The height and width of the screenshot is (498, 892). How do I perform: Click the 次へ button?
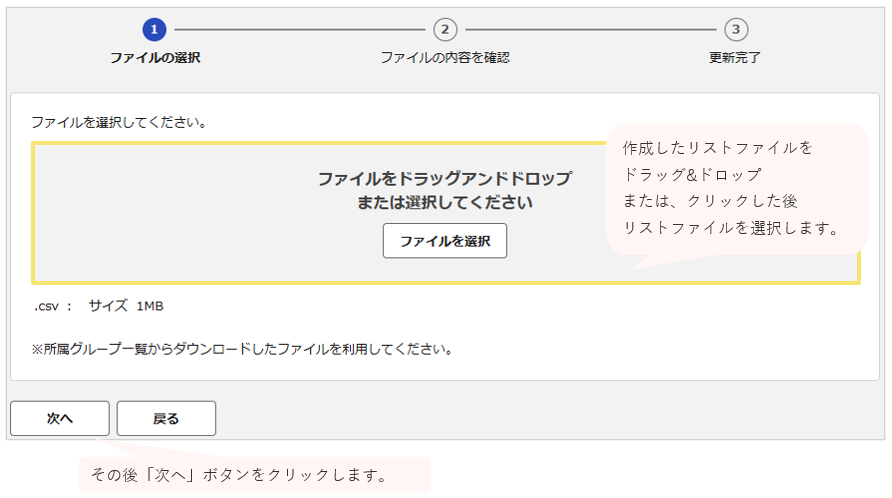60,418
